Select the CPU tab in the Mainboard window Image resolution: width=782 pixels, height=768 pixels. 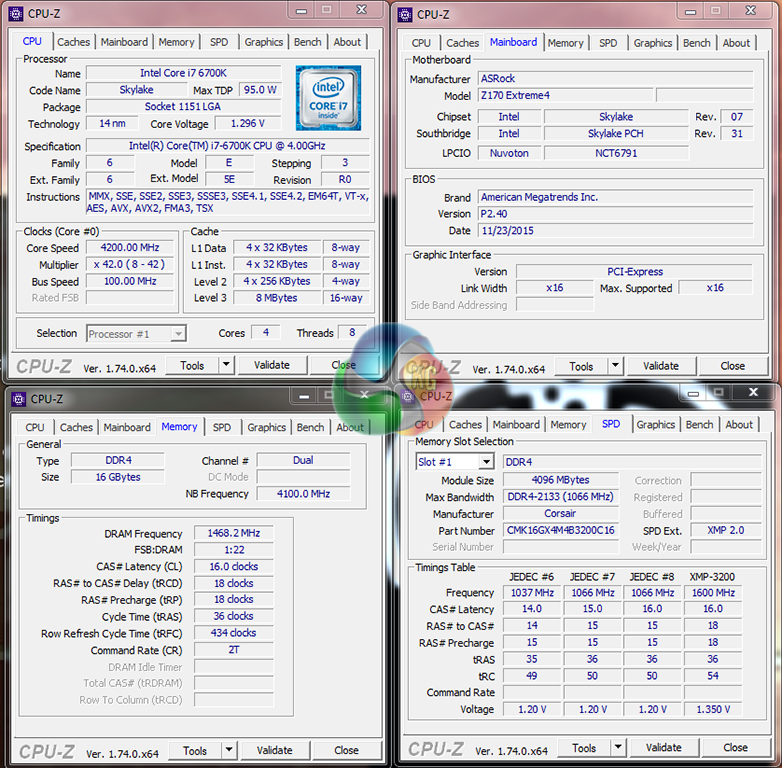tap(421, 43)
